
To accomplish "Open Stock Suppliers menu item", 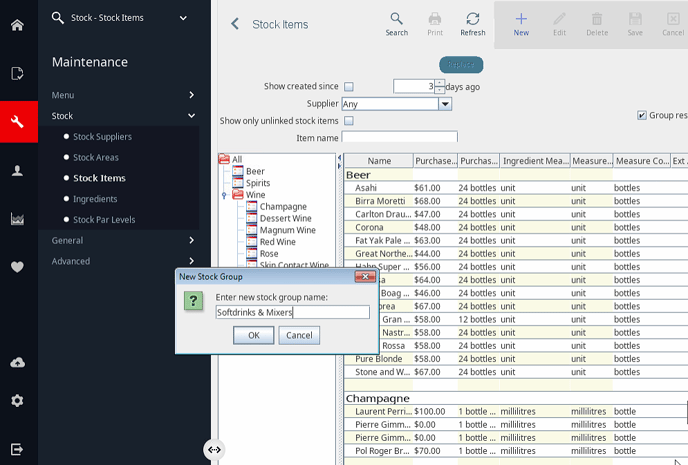I will point(102,136).
